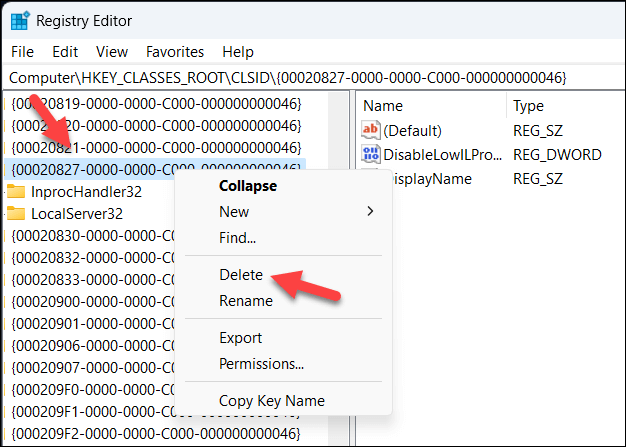
Task: Click REG_SZ type of DisplayName row
Action: (538, 179)
